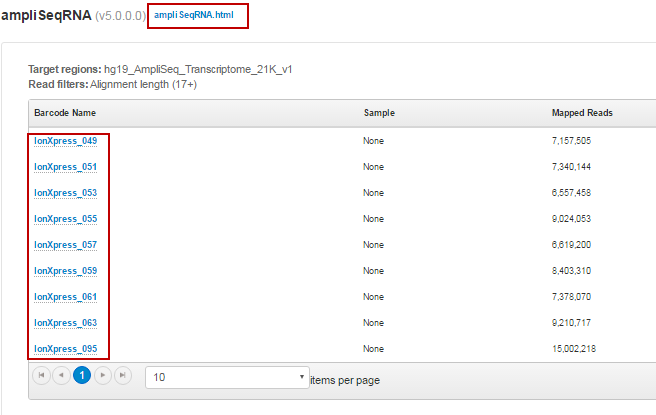656x415 pixels.
Task: Select the IonXpress_057 link
Action: 65,245
